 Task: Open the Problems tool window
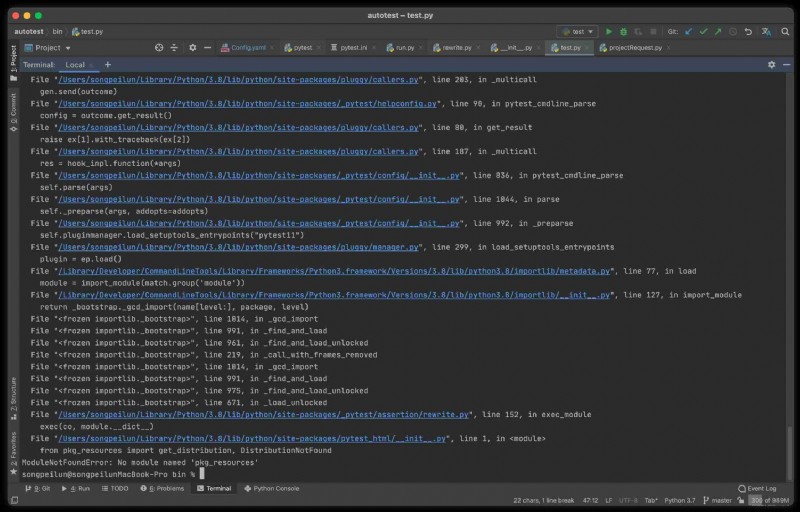tap(162, 489)
